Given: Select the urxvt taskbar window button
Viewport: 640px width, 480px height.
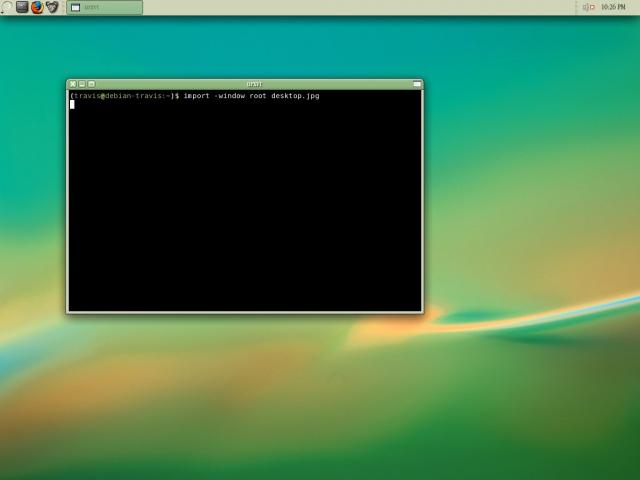Looking at the screenshot, I should 104,7.
